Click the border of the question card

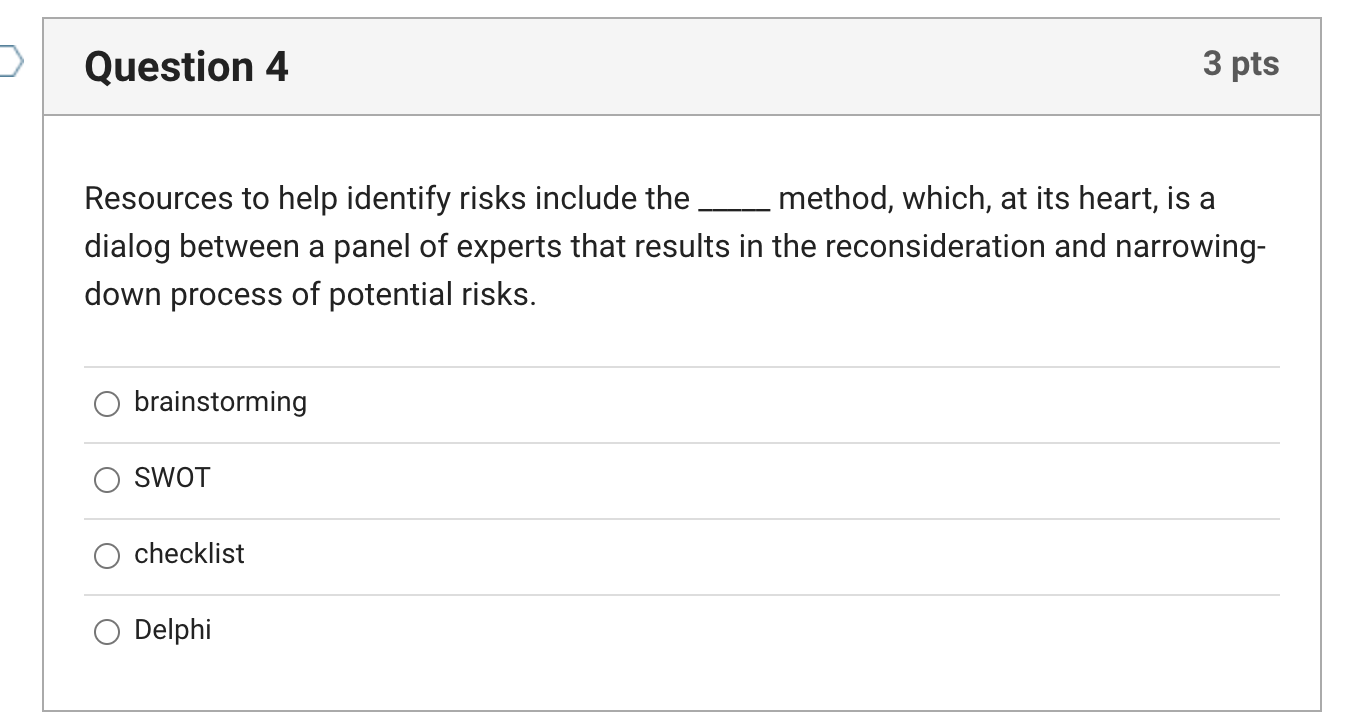point(45,400)
